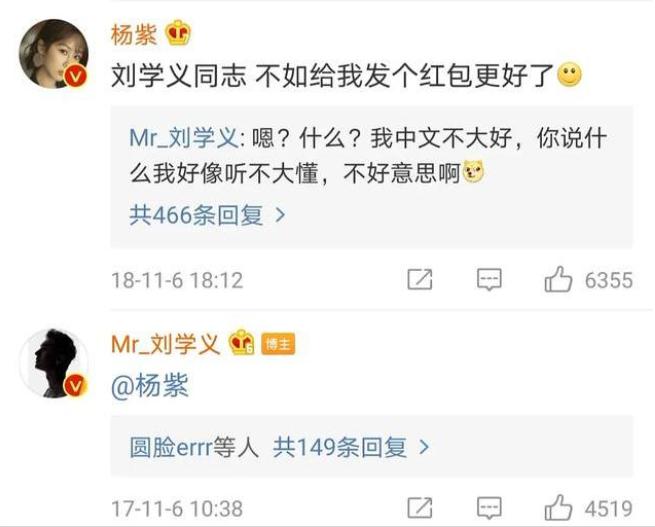Click the crown membership badge beside 杨紫
Viewport: 655px width, 527px height.
[x=178, y=33]
